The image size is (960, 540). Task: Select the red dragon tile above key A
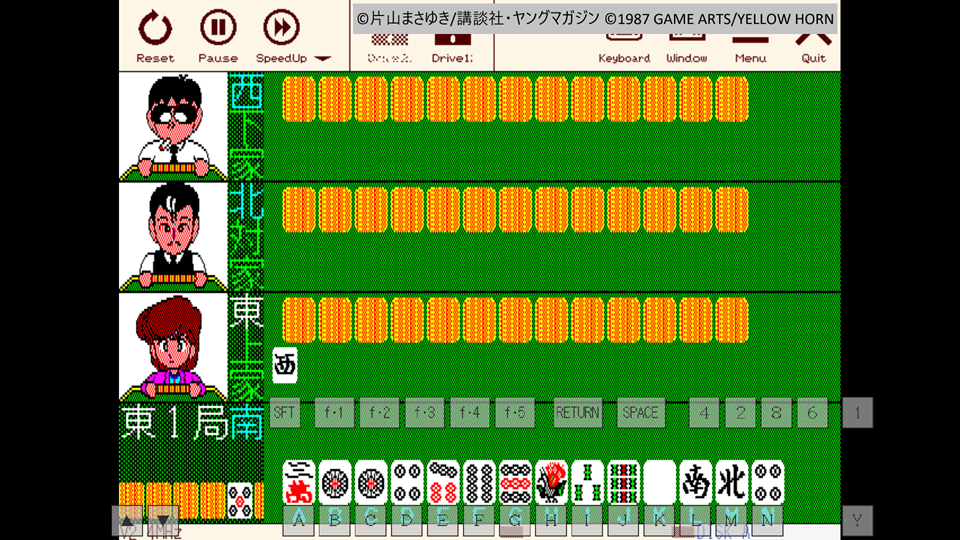(x=299, y=483)
